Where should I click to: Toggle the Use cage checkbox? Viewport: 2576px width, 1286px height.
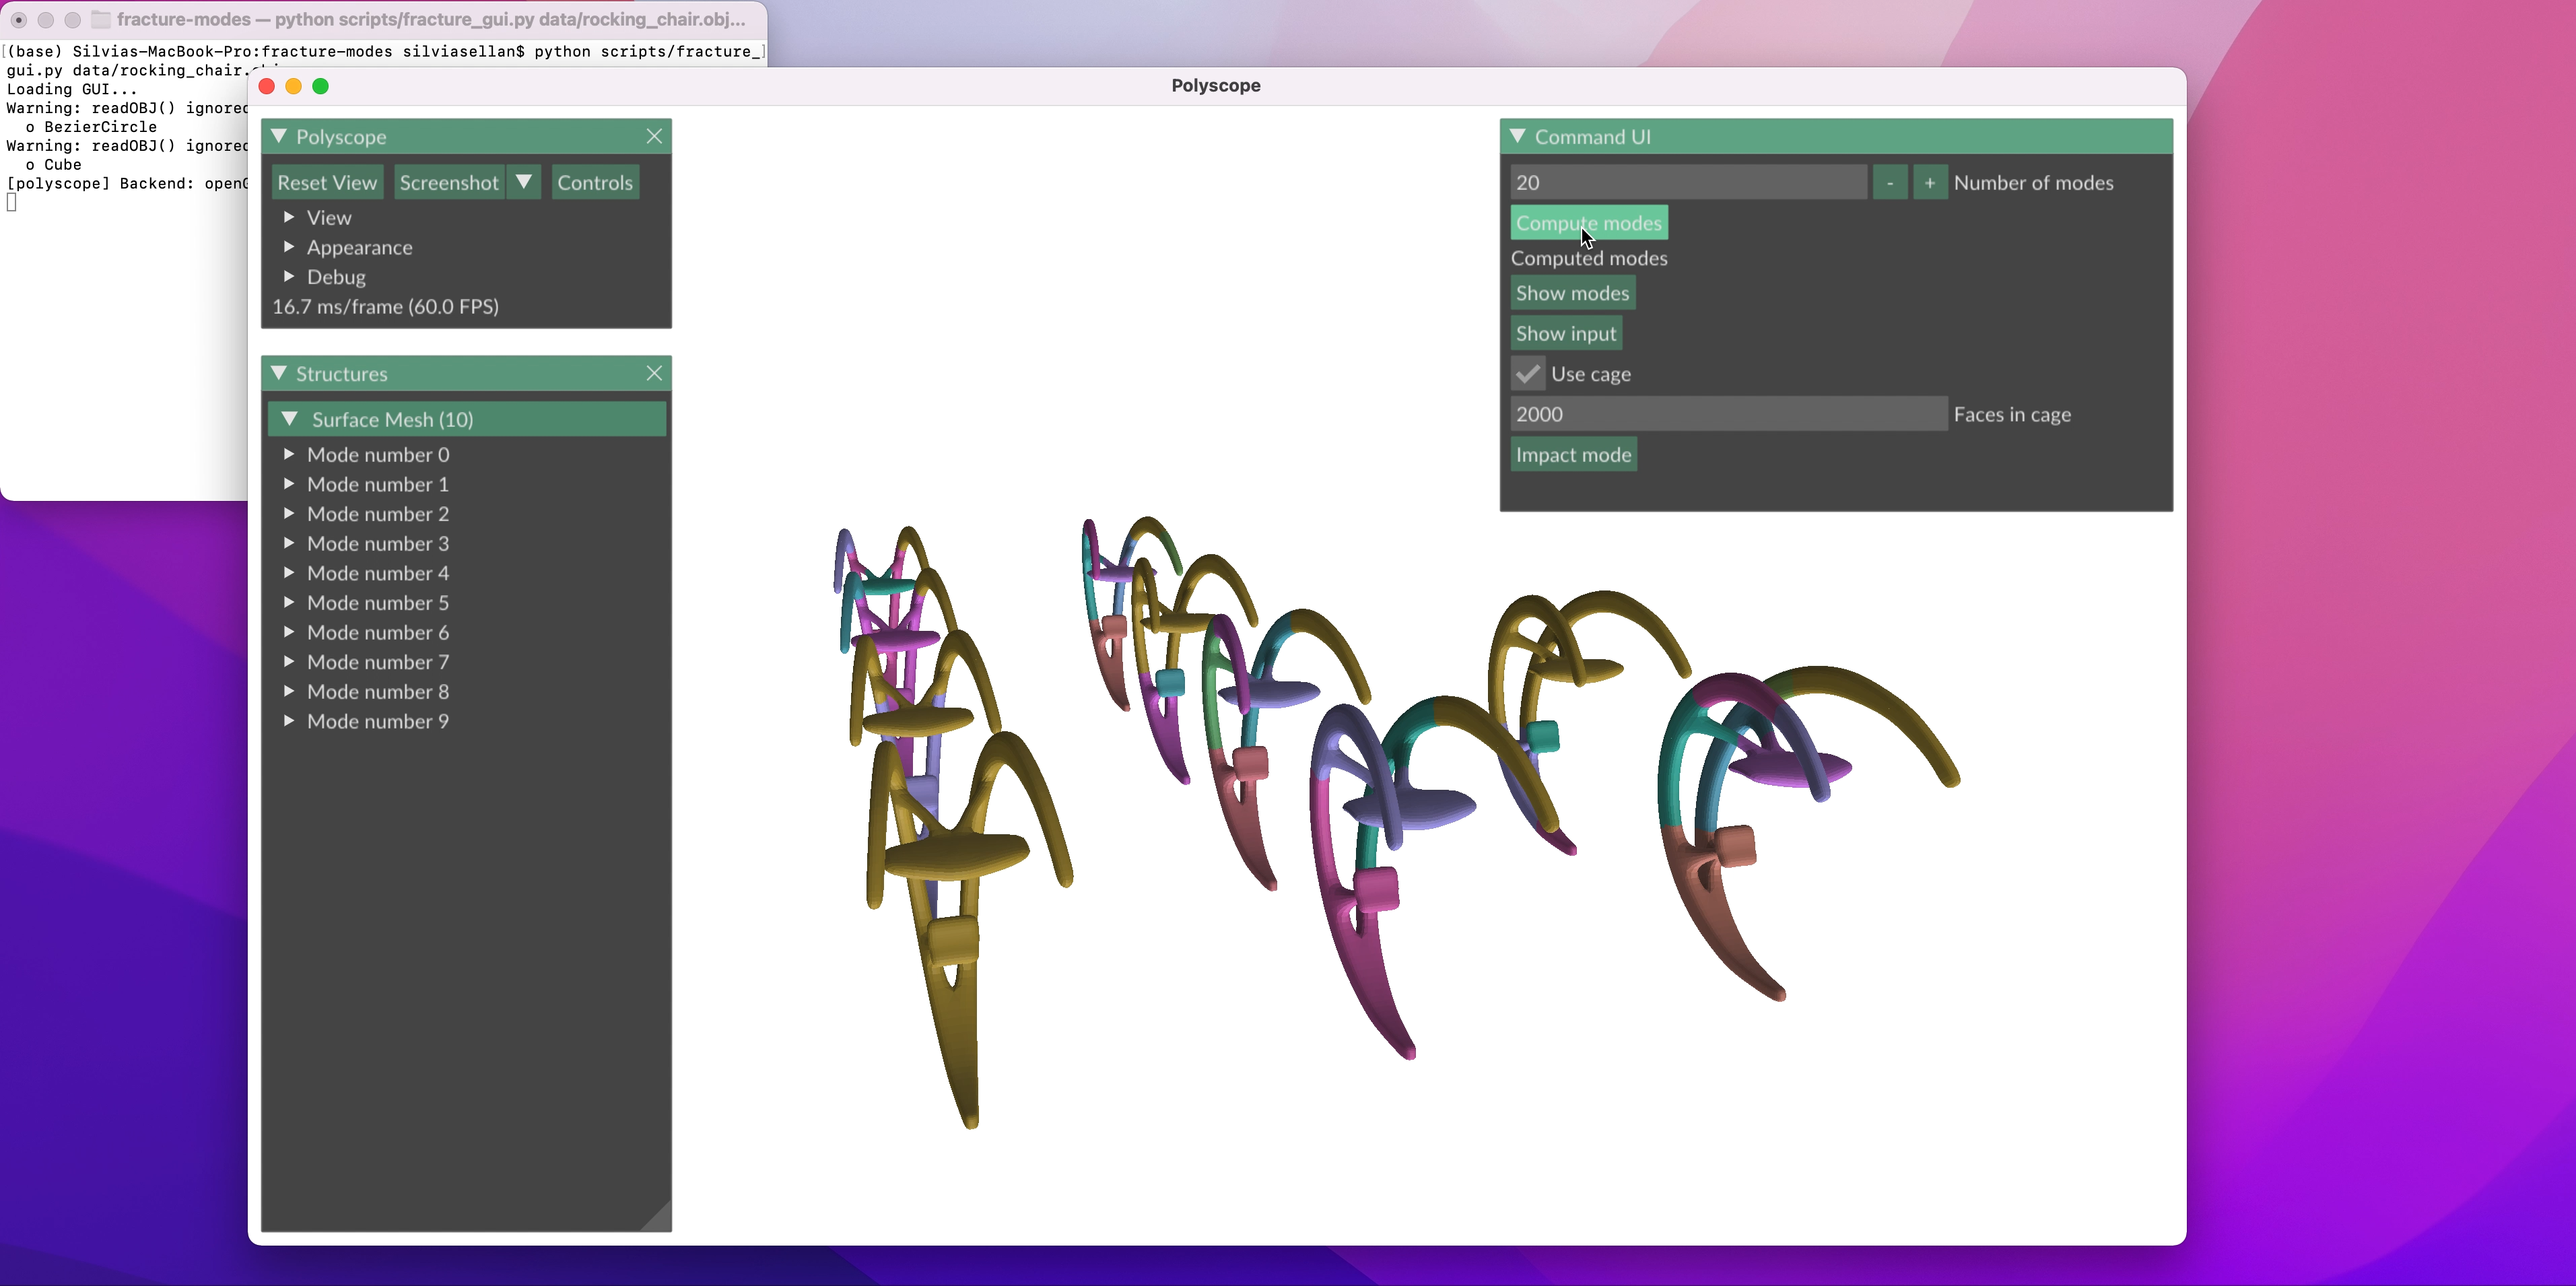[1527, 374]
